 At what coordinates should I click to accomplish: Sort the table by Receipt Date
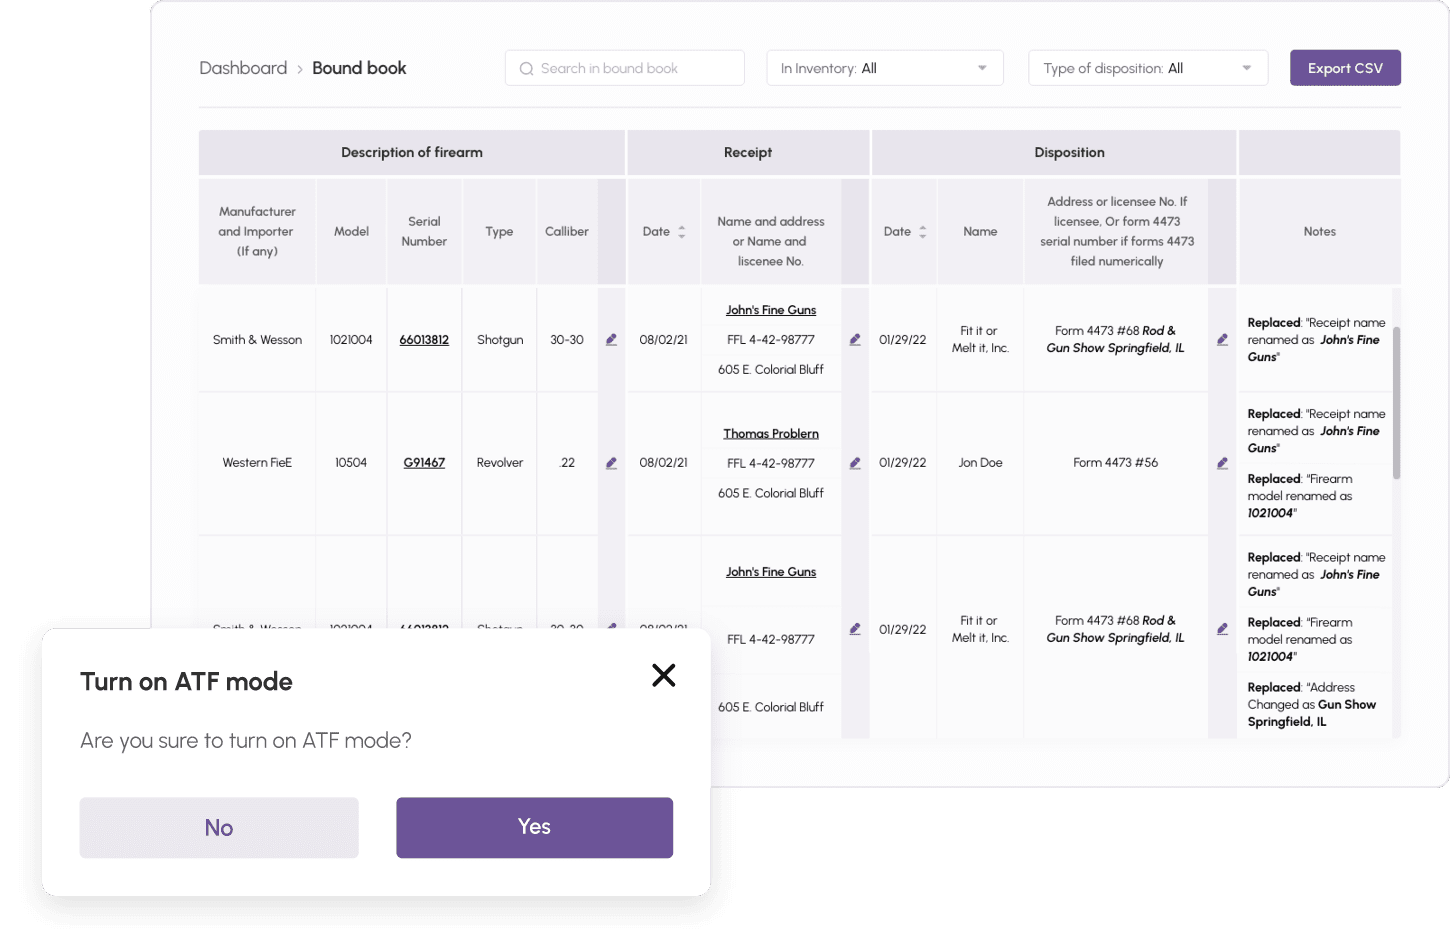click(x=683, y=231)
